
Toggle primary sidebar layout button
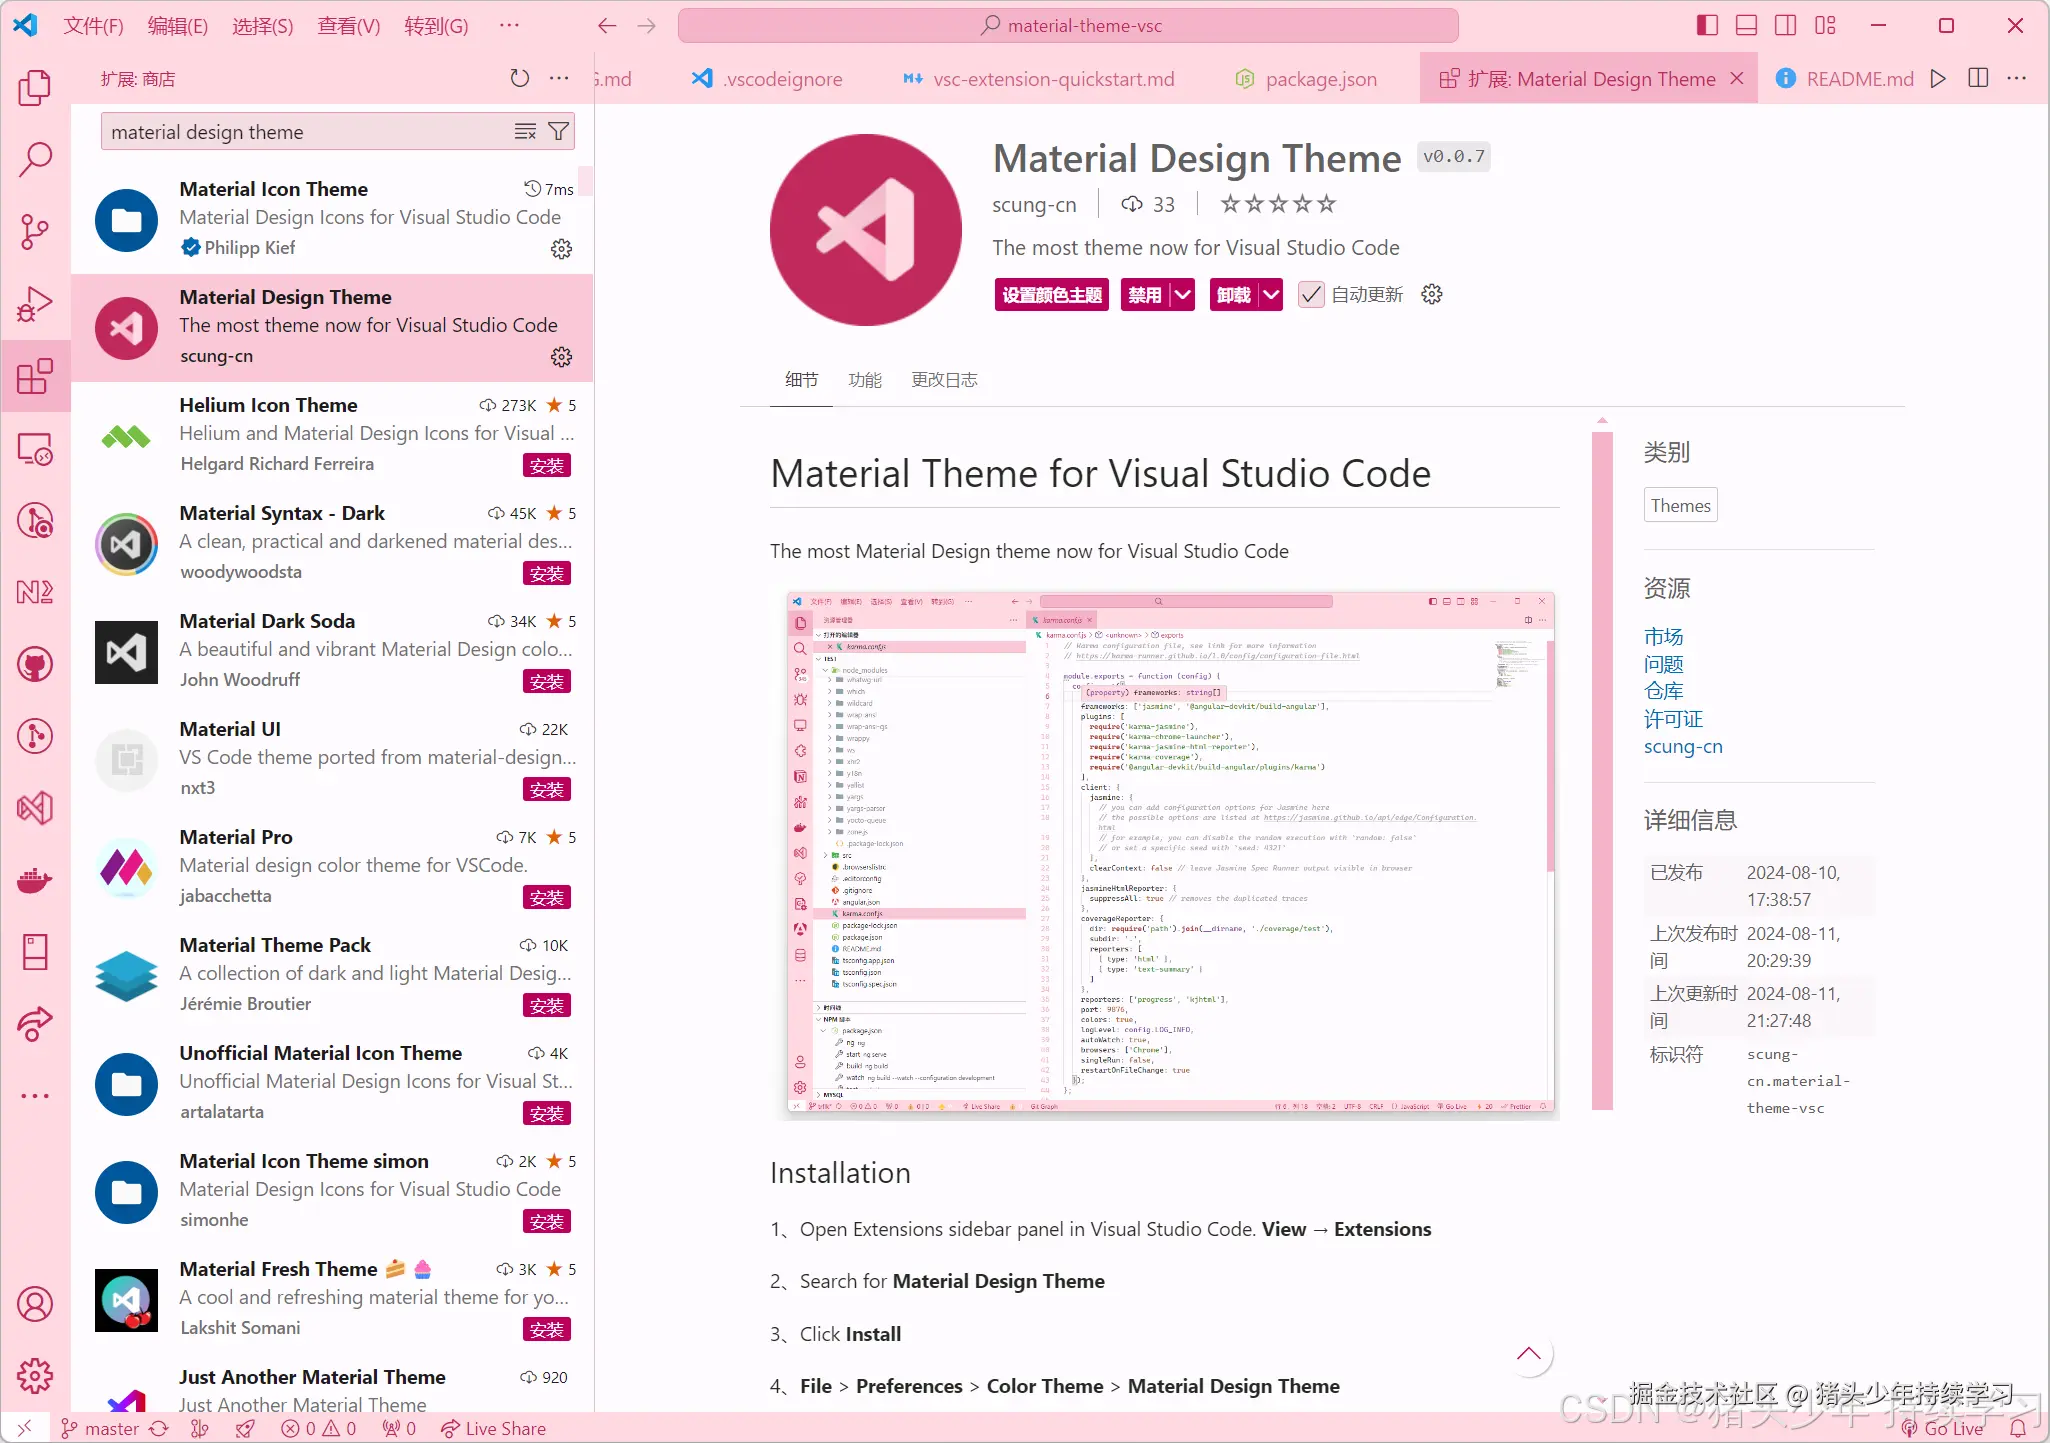click(x=1707, y=25)
